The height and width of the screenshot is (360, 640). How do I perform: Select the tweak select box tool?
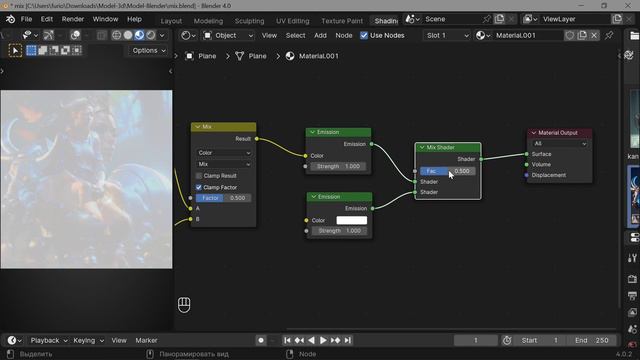15,51
